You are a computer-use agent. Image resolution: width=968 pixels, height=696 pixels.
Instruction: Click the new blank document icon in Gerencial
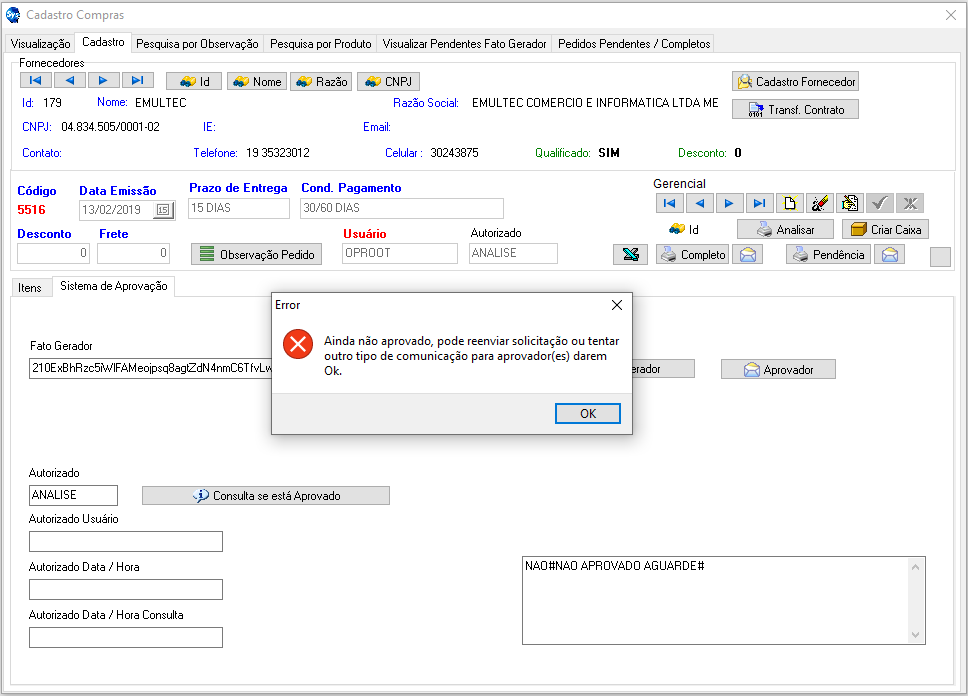790,203
